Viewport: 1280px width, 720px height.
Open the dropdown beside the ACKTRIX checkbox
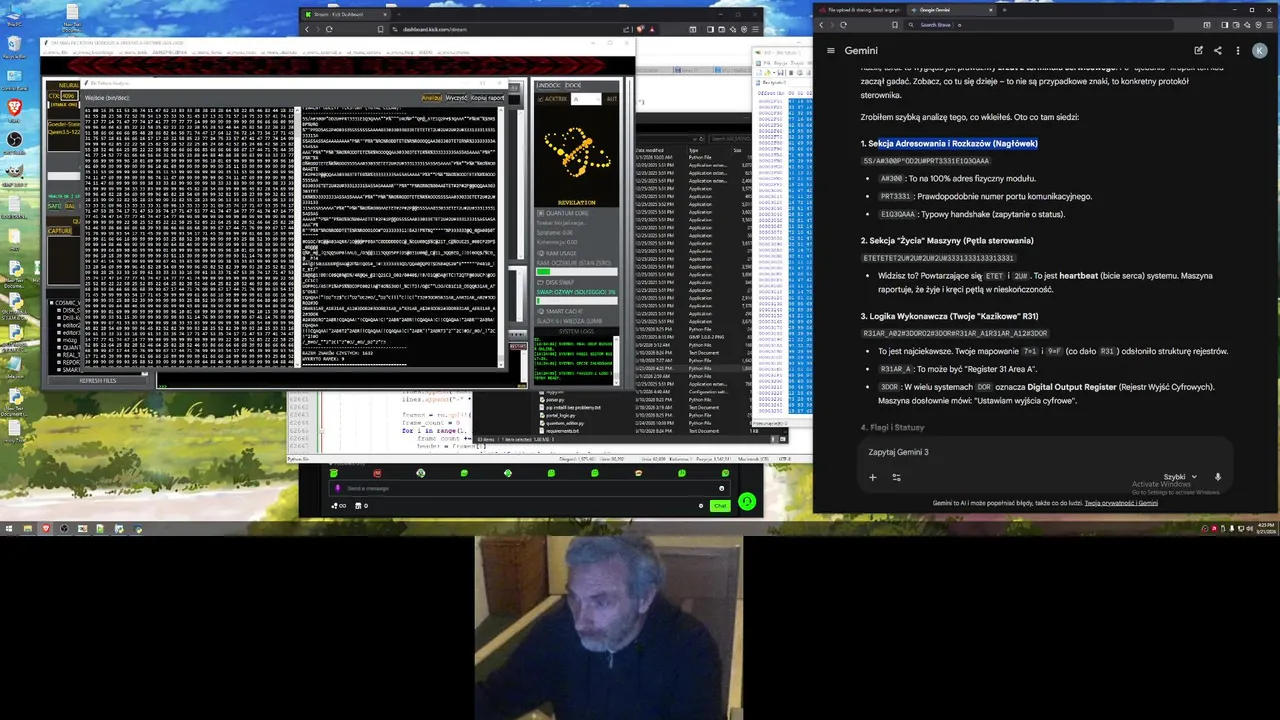(586, 99)
